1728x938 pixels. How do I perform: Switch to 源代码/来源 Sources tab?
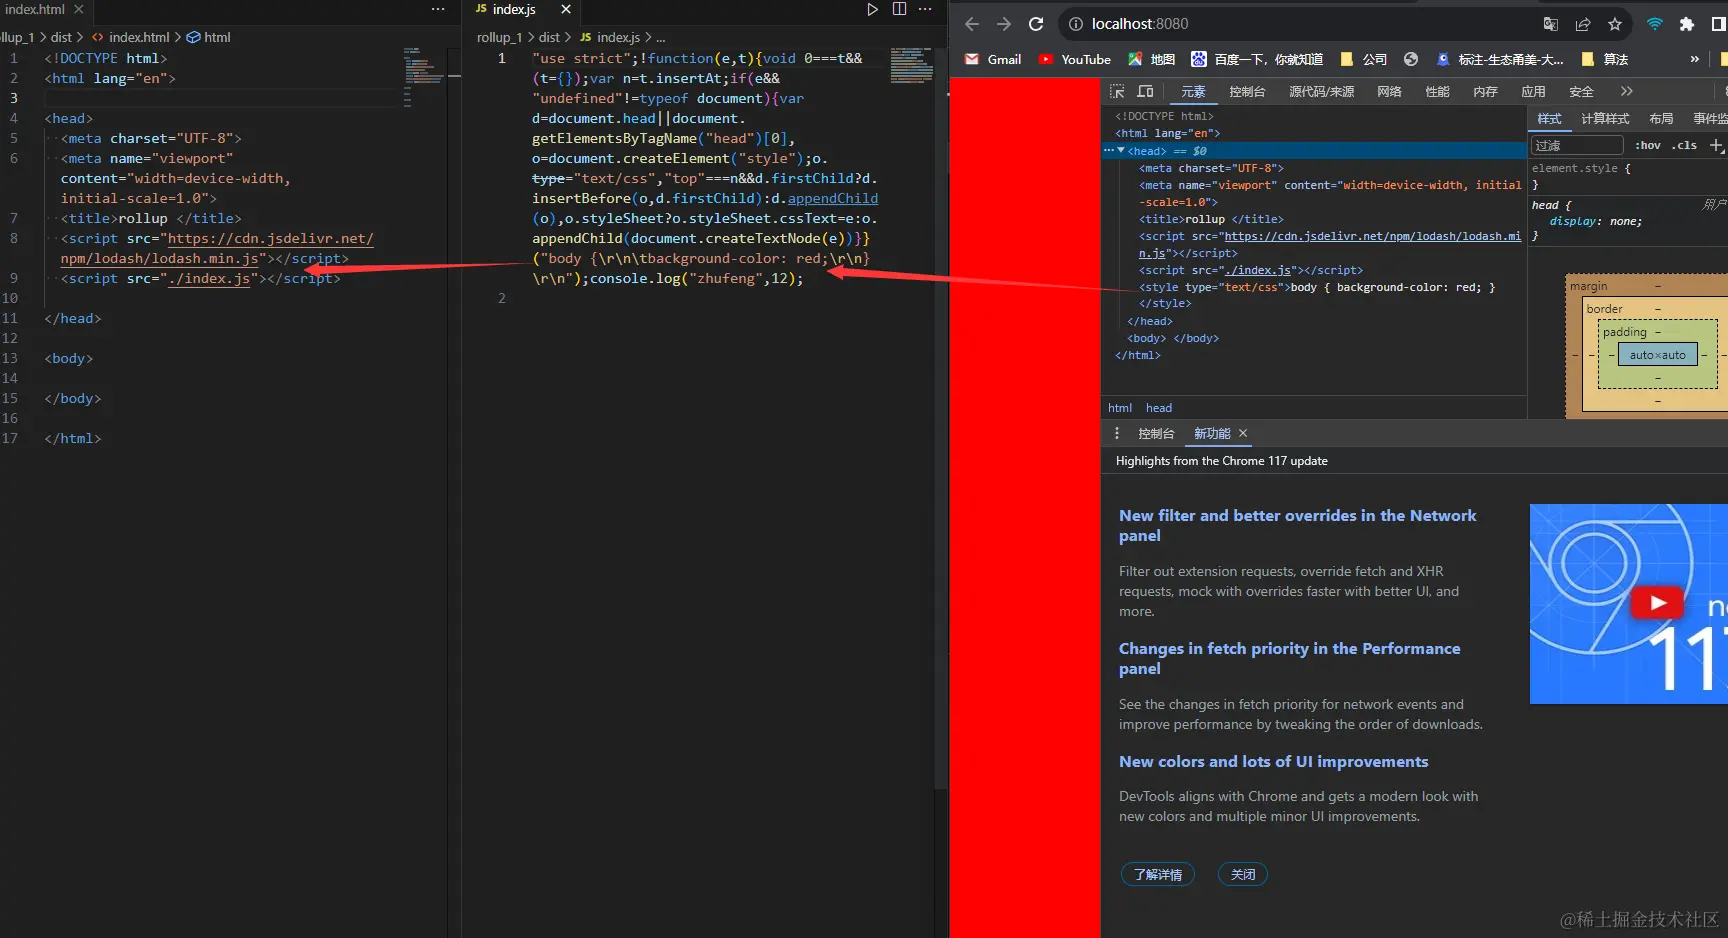click(1321, 91)
